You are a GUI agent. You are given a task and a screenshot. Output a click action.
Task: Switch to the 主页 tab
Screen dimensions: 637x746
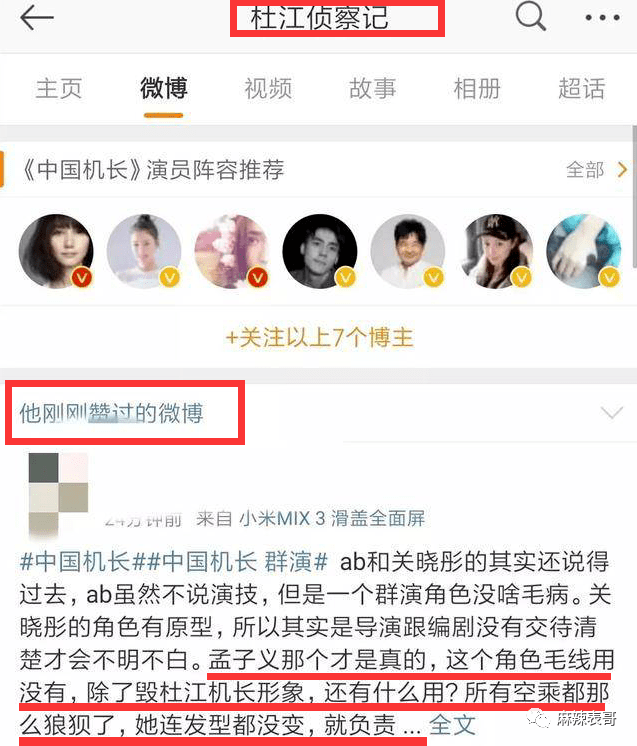59,89
